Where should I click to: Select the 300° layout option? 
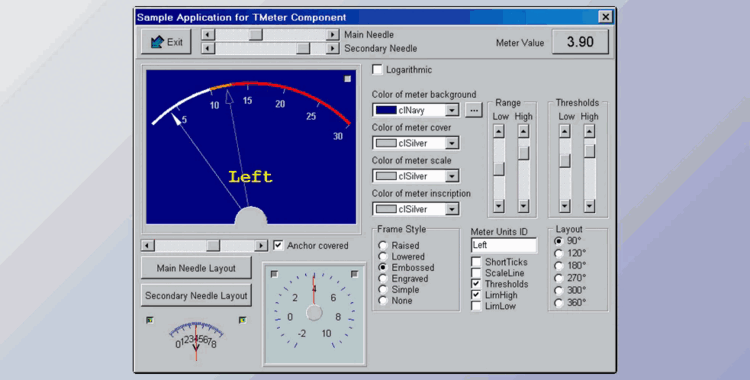[x=558, y=291]
